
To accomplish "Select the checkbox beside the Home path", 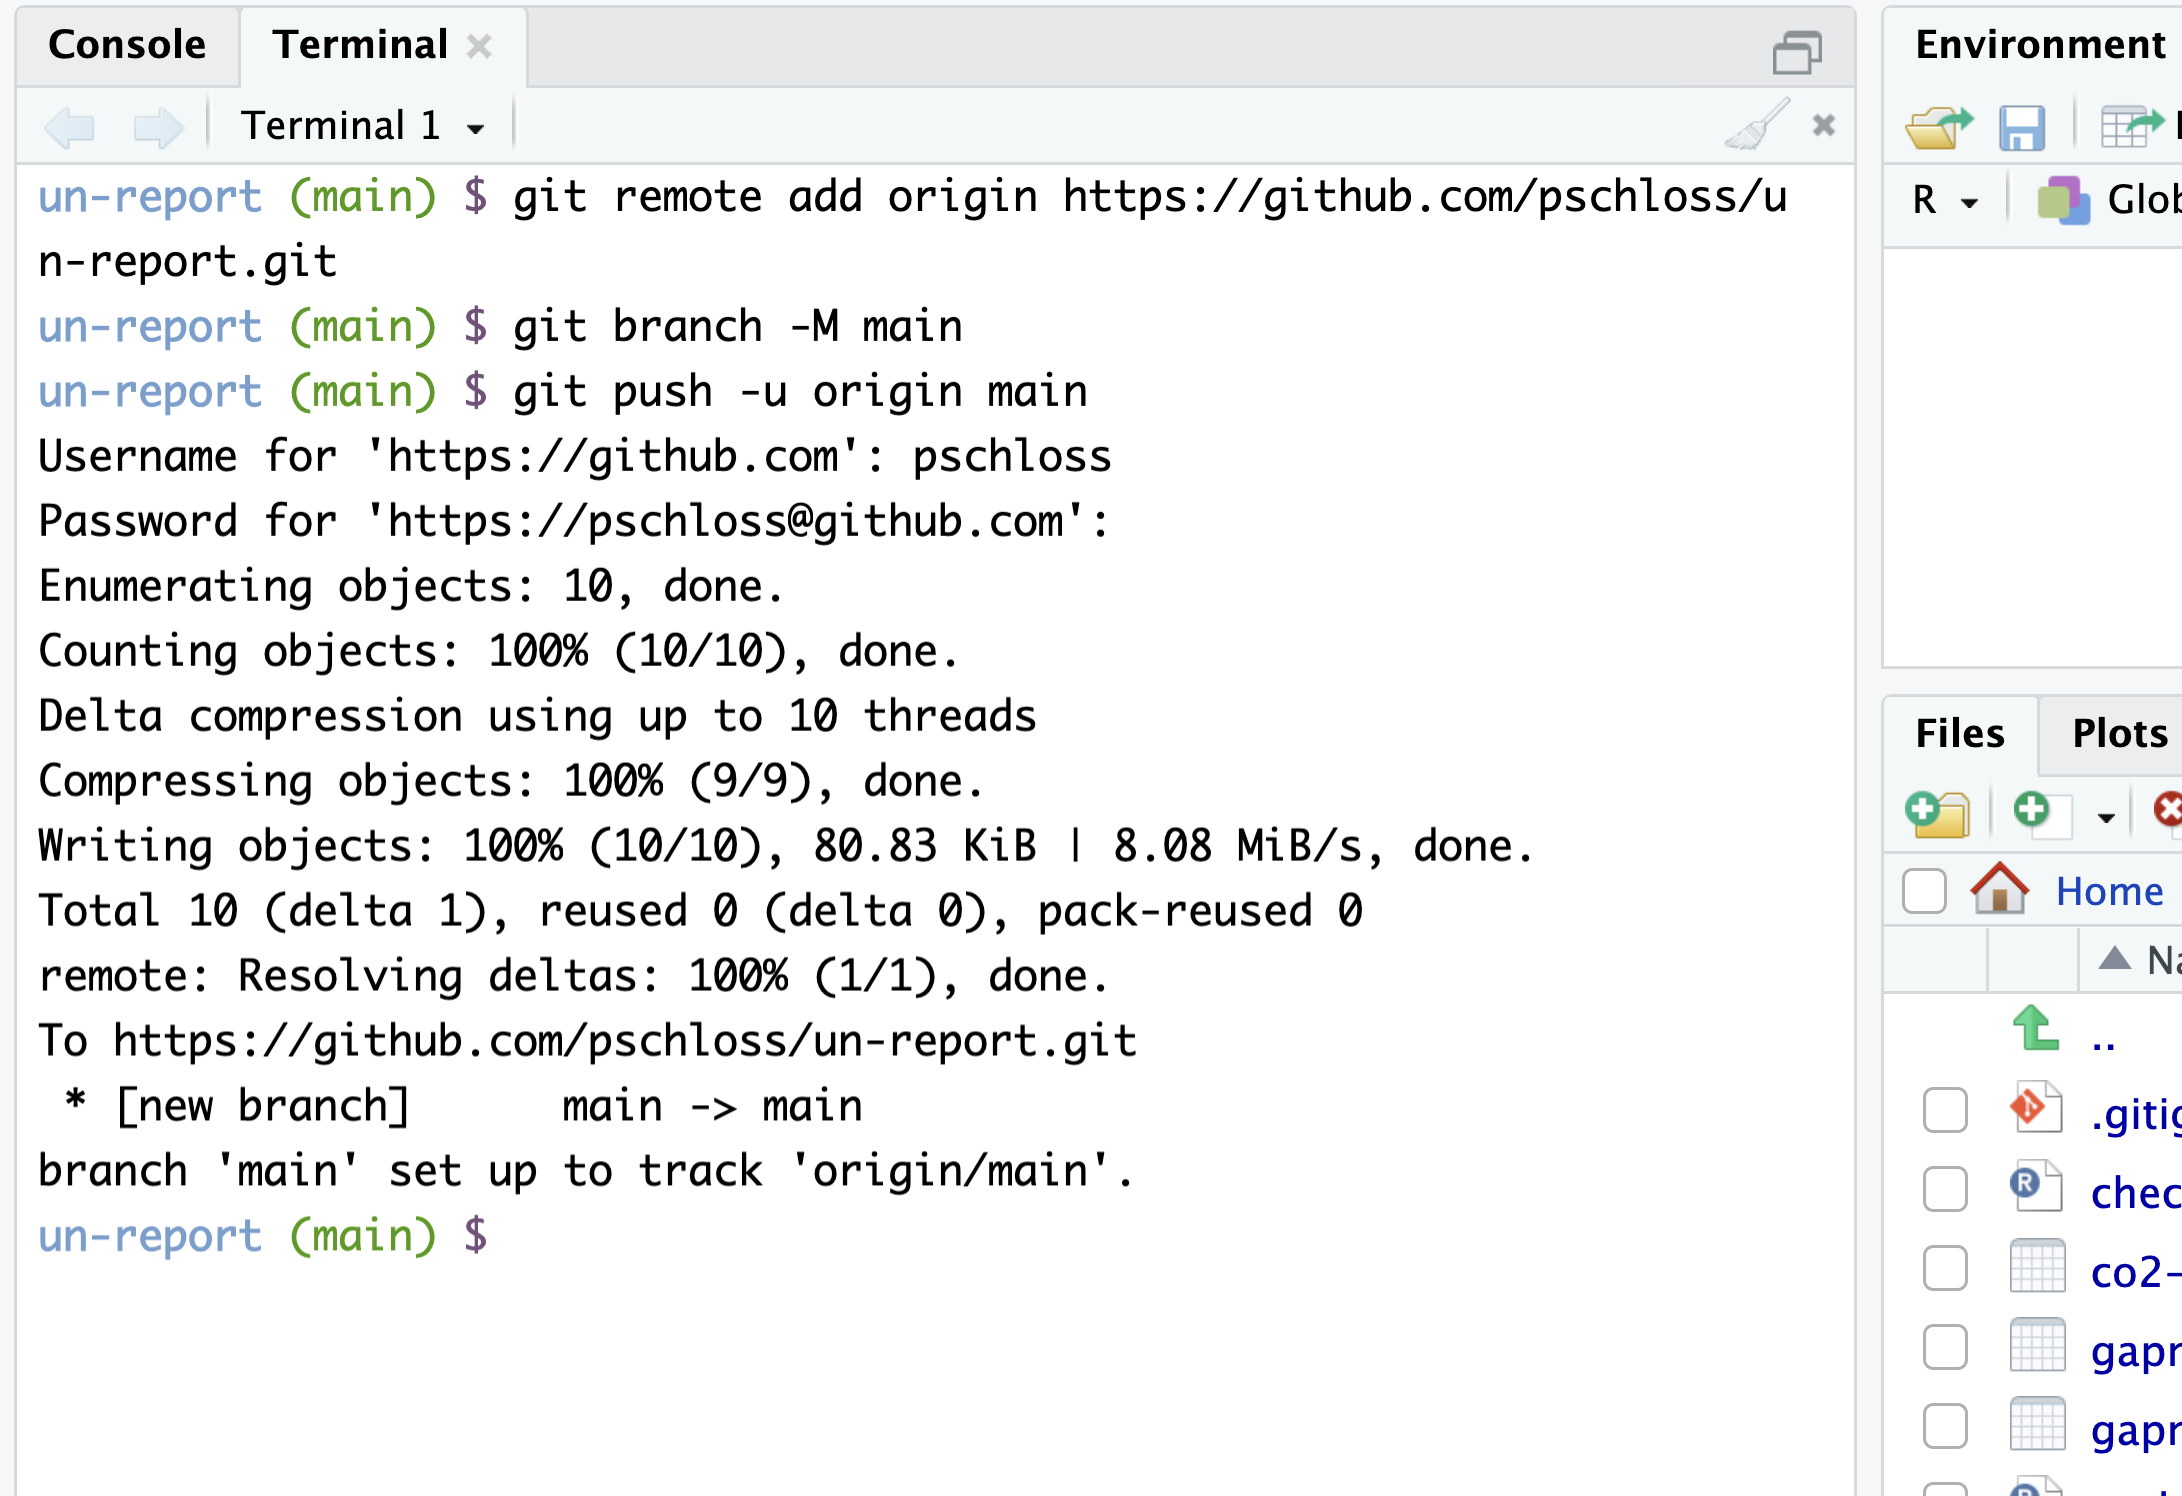I will tap(1924, 890).
